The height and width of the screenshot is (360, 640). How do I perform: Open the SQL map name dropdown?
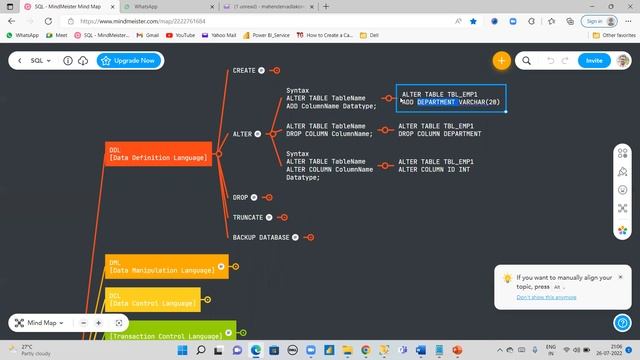(x=40, y=61)
